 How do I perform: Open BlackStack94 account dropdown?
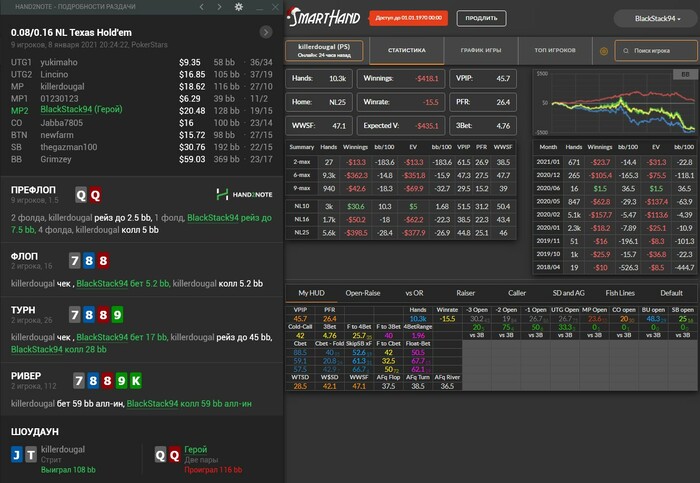point(655,19)
